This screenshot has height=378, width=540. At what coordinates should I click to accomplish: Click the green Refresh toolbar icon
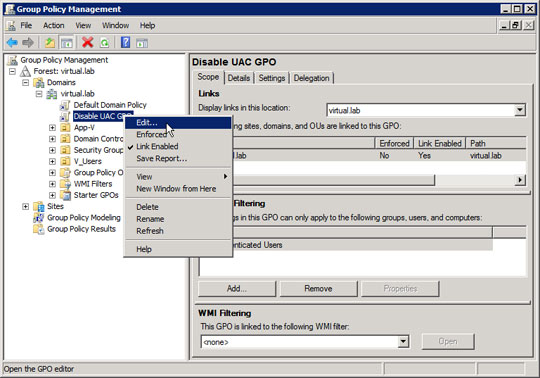[x=104, y=43]
